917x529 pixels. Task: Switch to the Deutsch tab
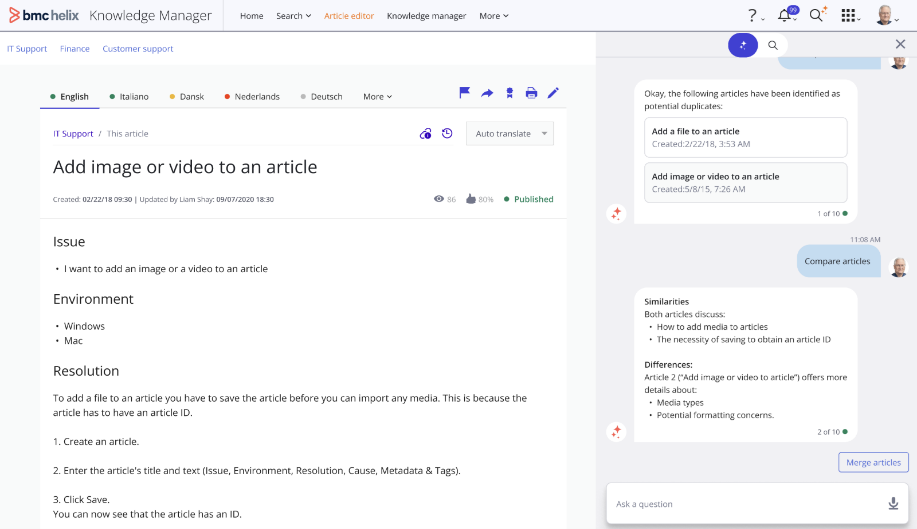pos(321,96)
